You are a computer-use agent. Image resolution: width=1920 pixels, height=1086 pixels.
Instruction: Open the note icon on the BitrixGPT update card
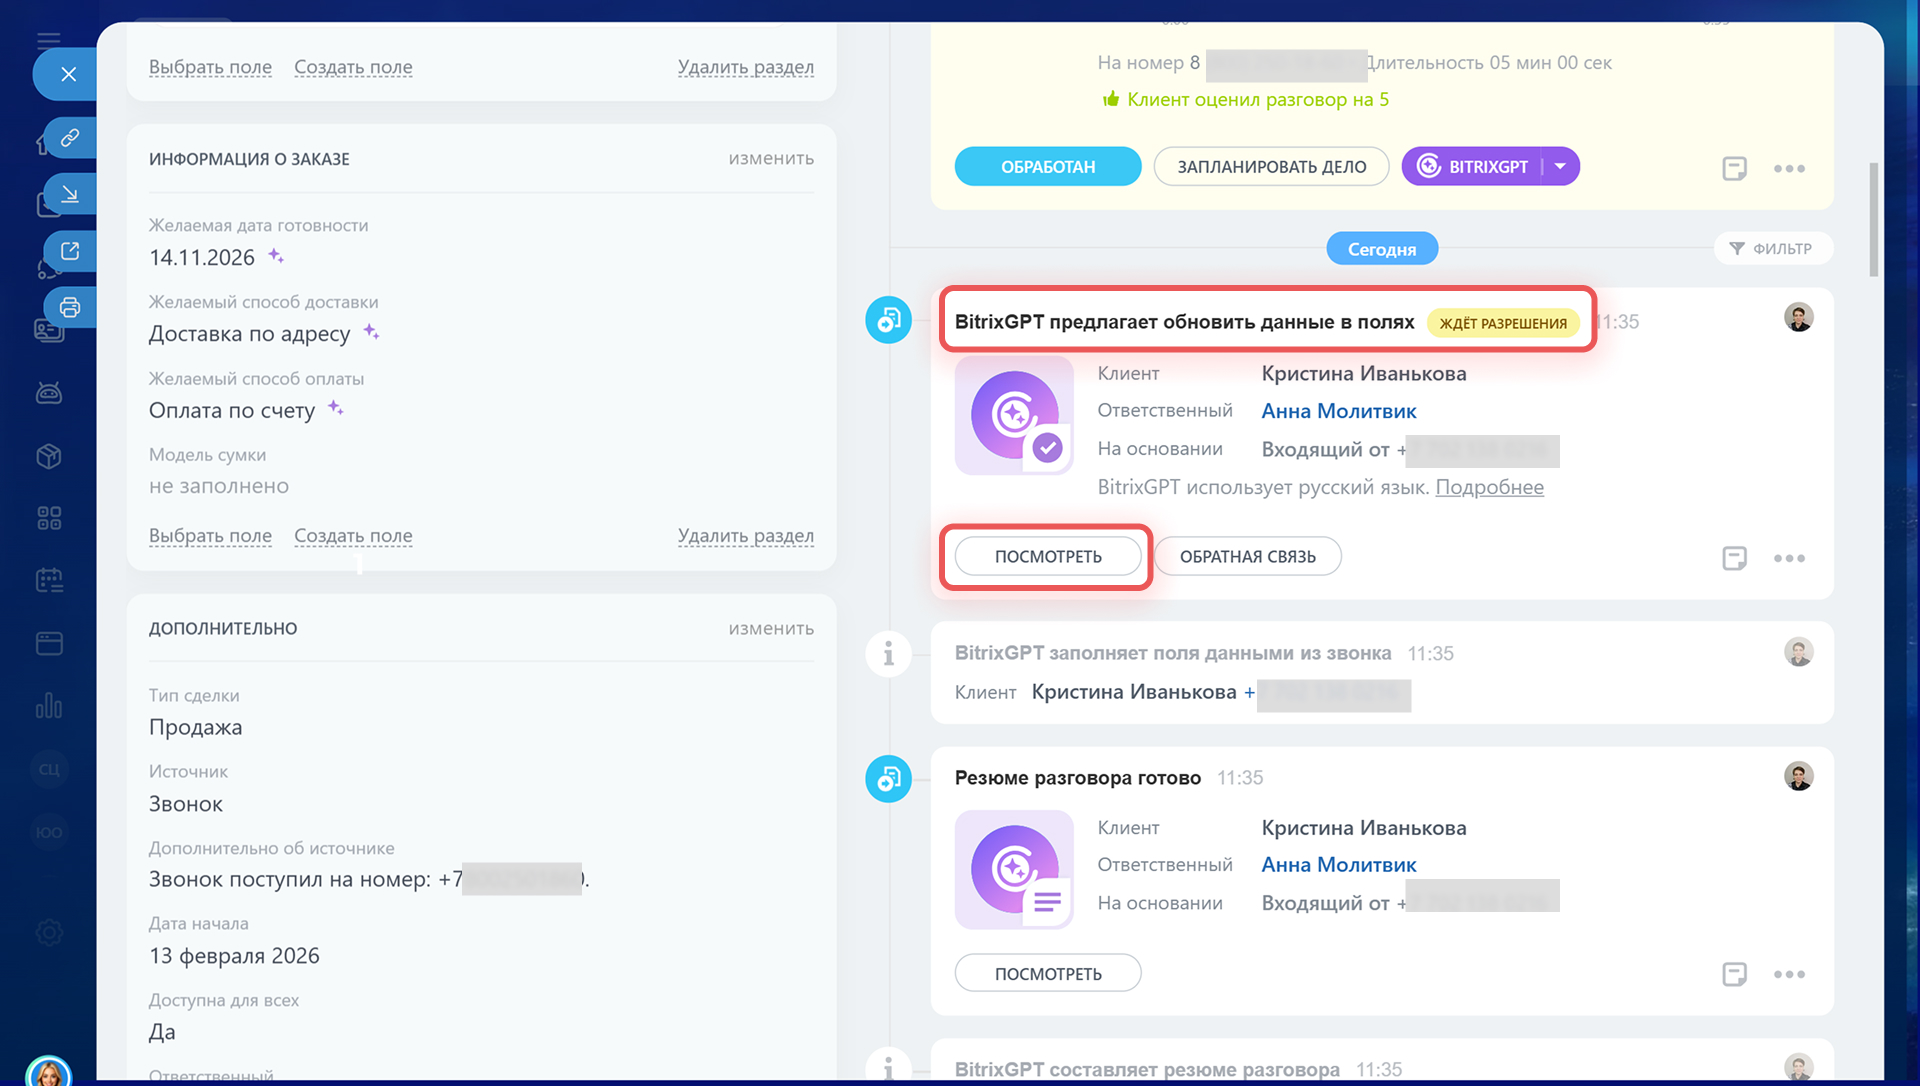click(1734, 558)
